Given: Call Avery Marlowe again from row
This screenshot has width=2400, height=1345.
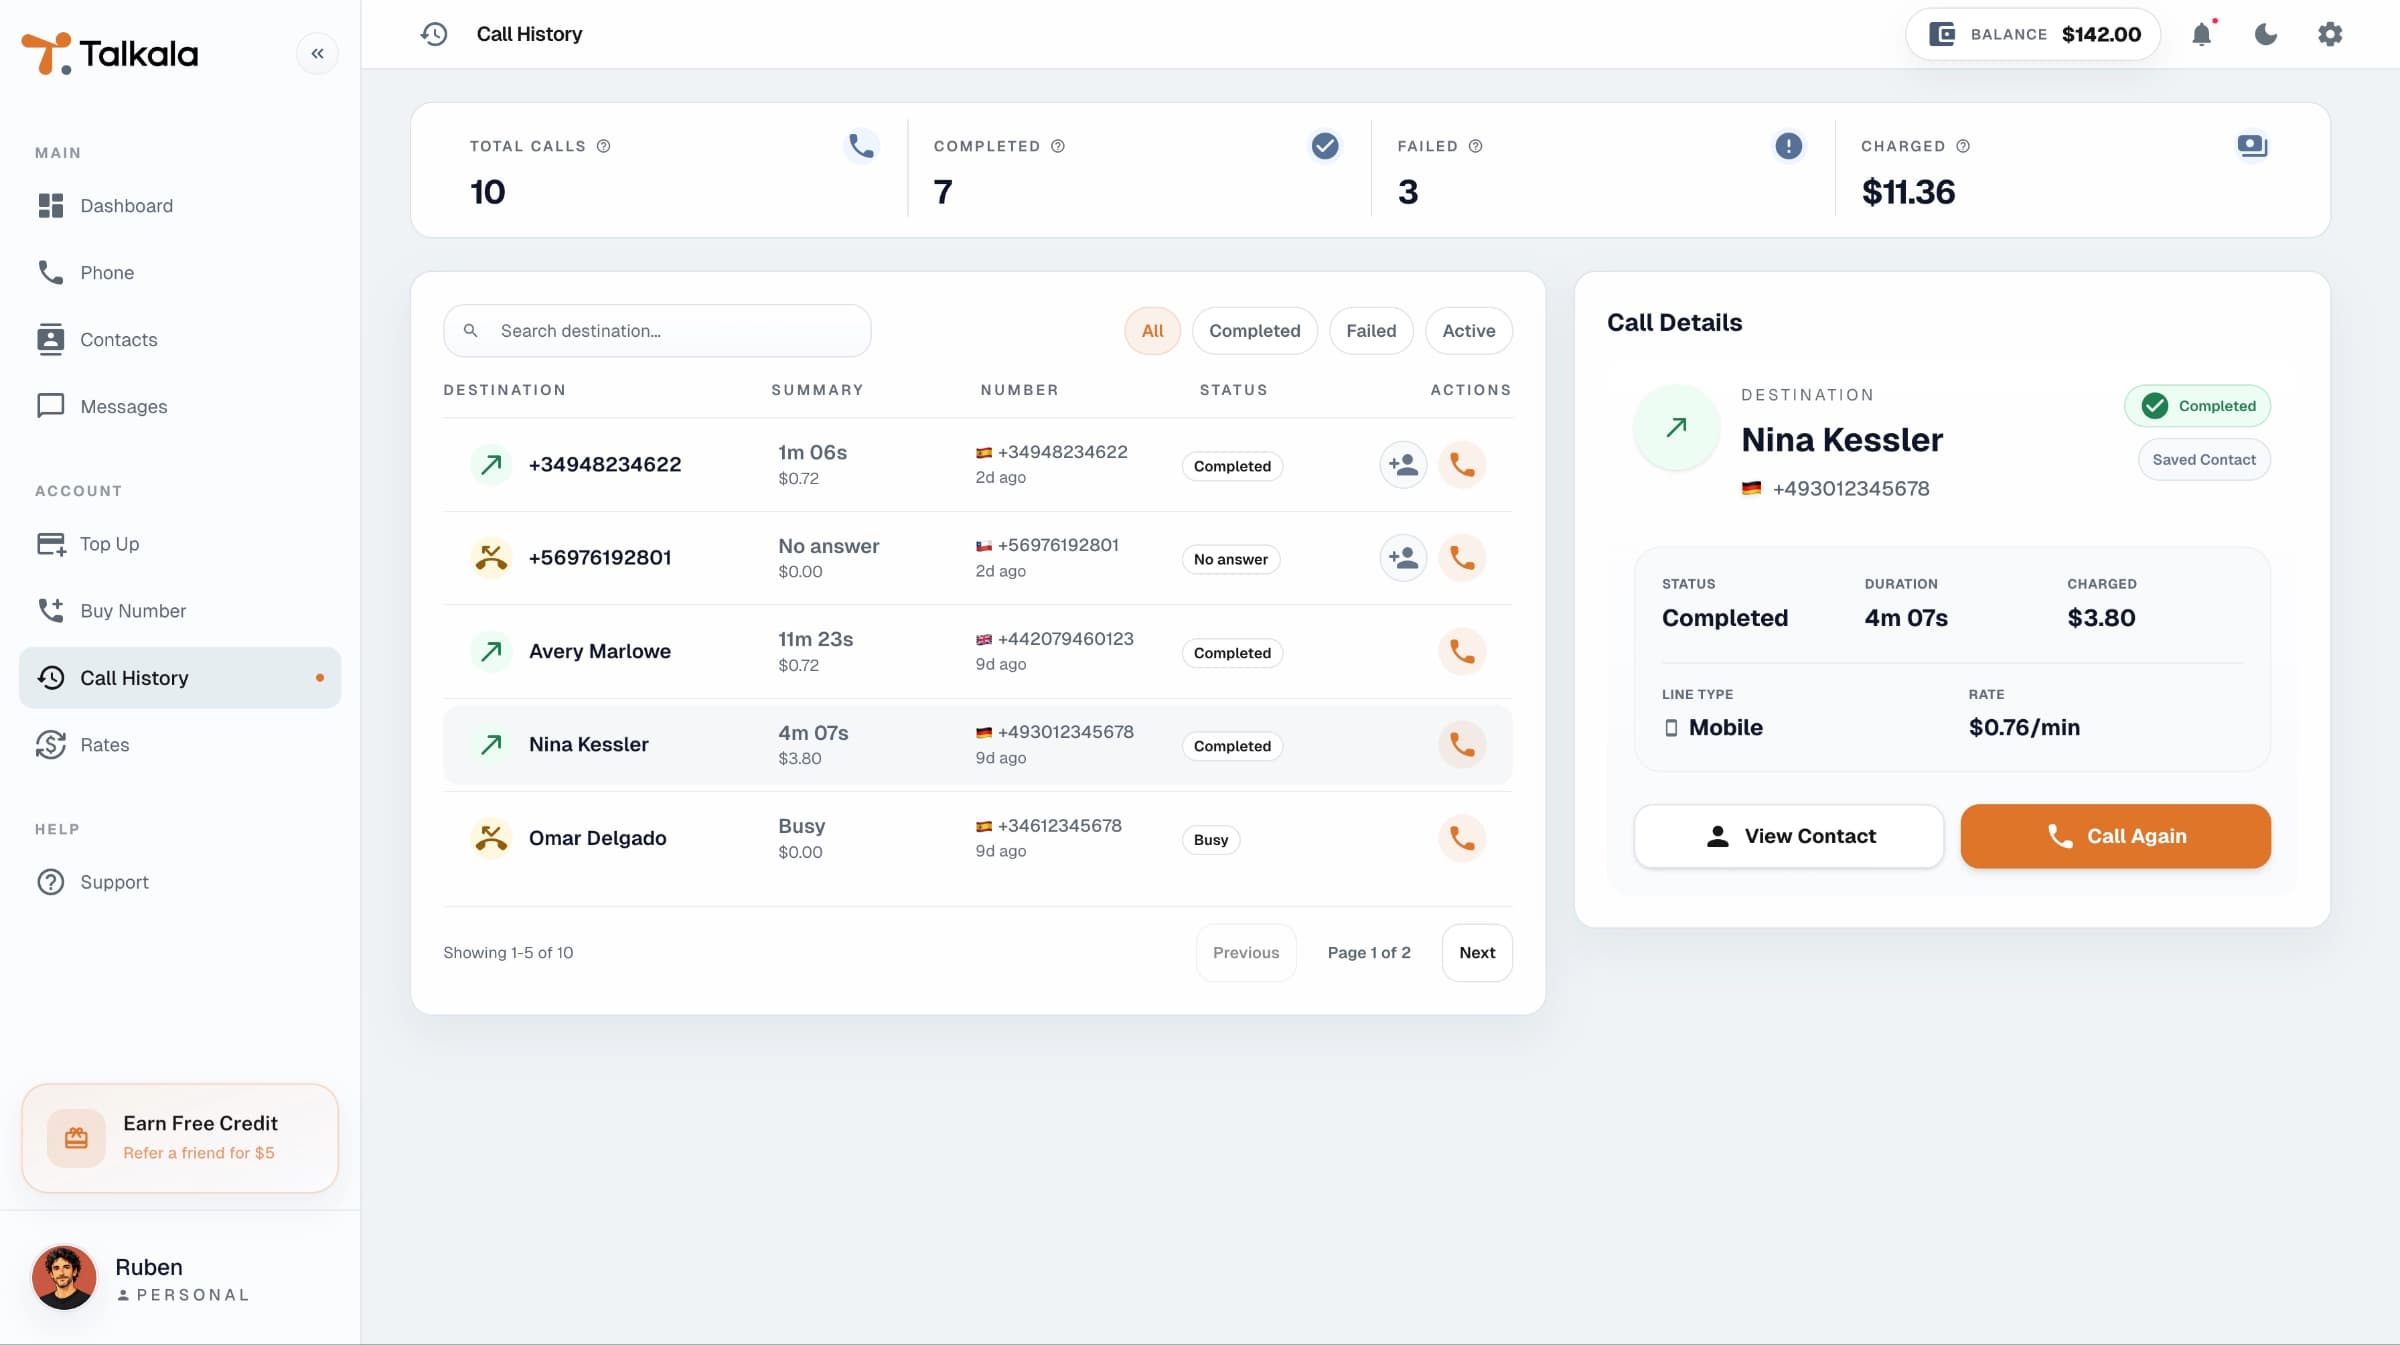Looking at the screenshot, I should click(x=1462, y=652).
